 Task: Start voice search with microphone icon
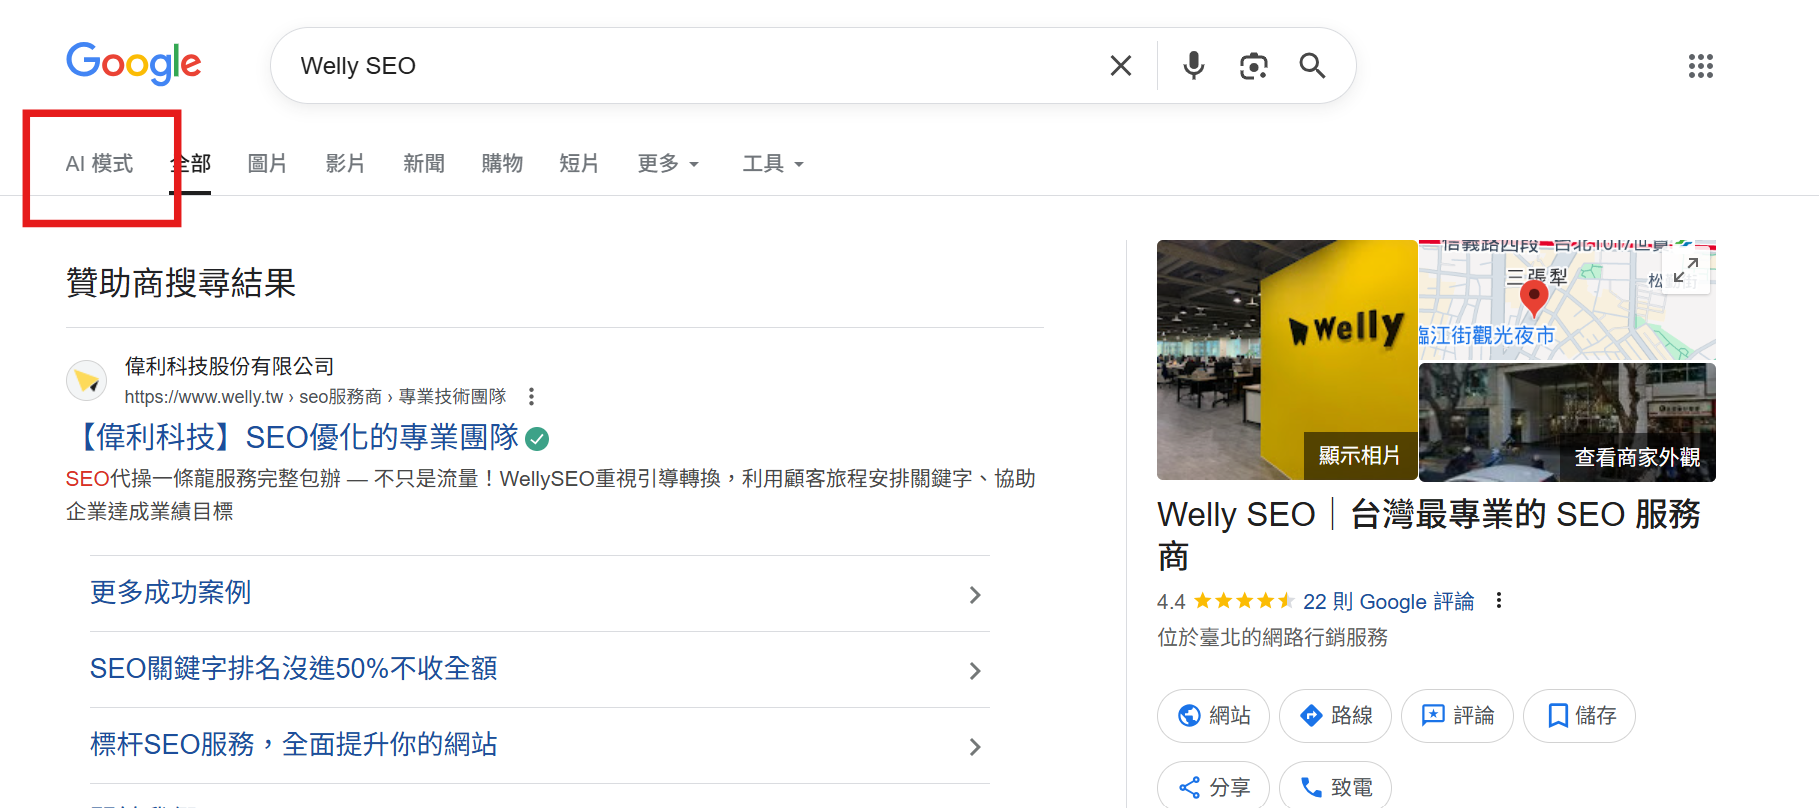[x=1193, y=66]
